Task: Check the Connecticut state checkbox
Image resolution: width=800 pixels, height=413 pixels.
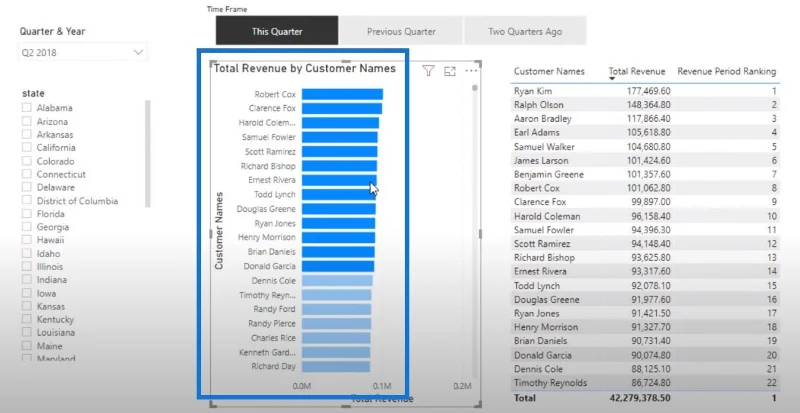Action: pyautogui.click(x=27, y=174)
